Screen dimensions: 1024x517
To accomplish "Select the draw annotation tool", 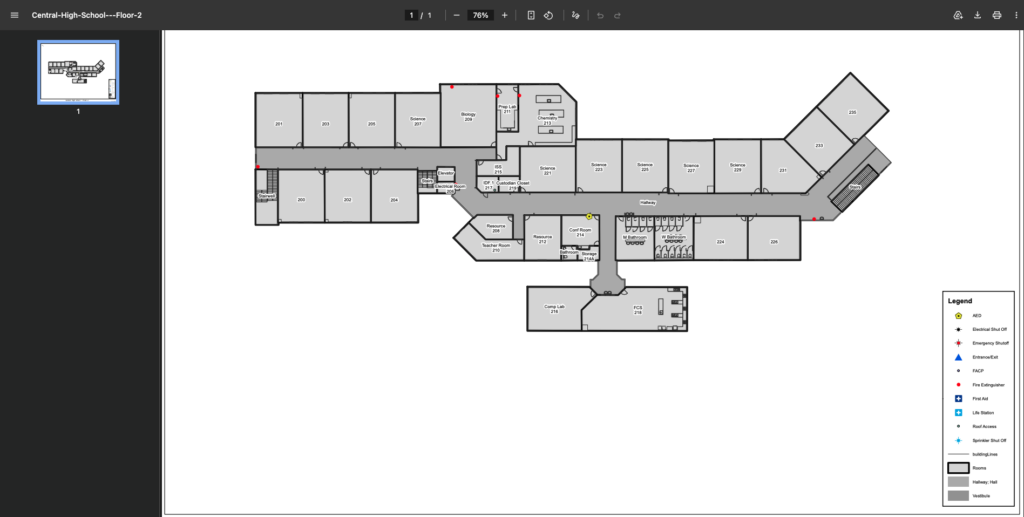I will click(575, 15).
